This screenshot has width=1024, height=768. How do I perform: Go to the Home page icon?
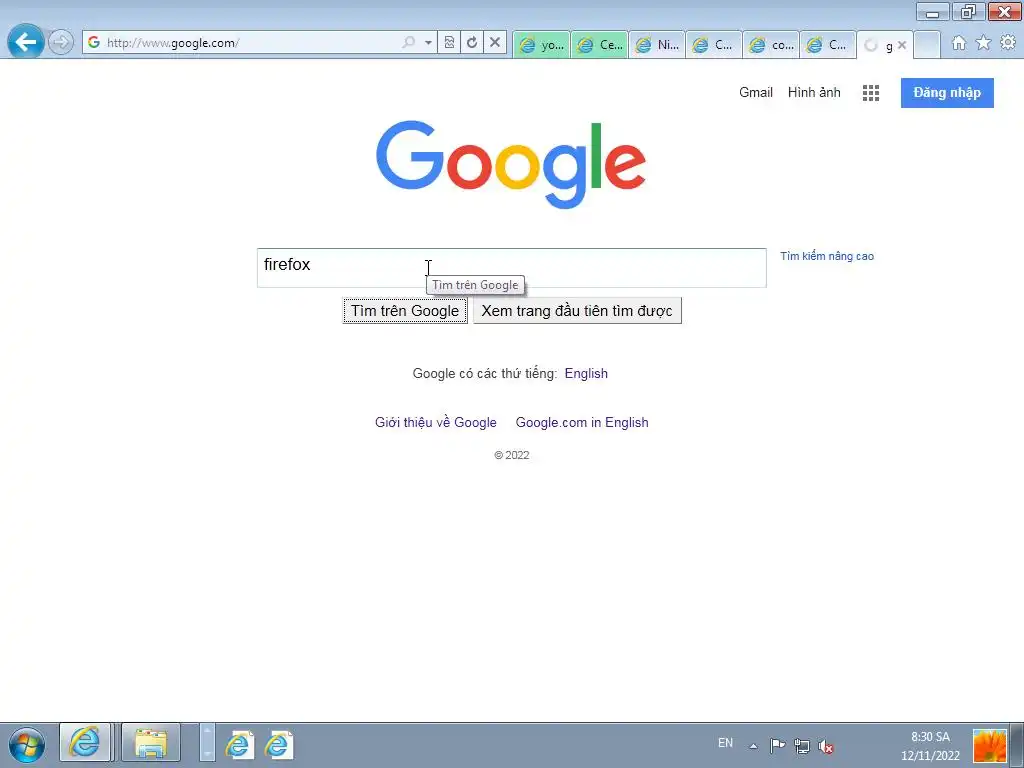(959, 42)
